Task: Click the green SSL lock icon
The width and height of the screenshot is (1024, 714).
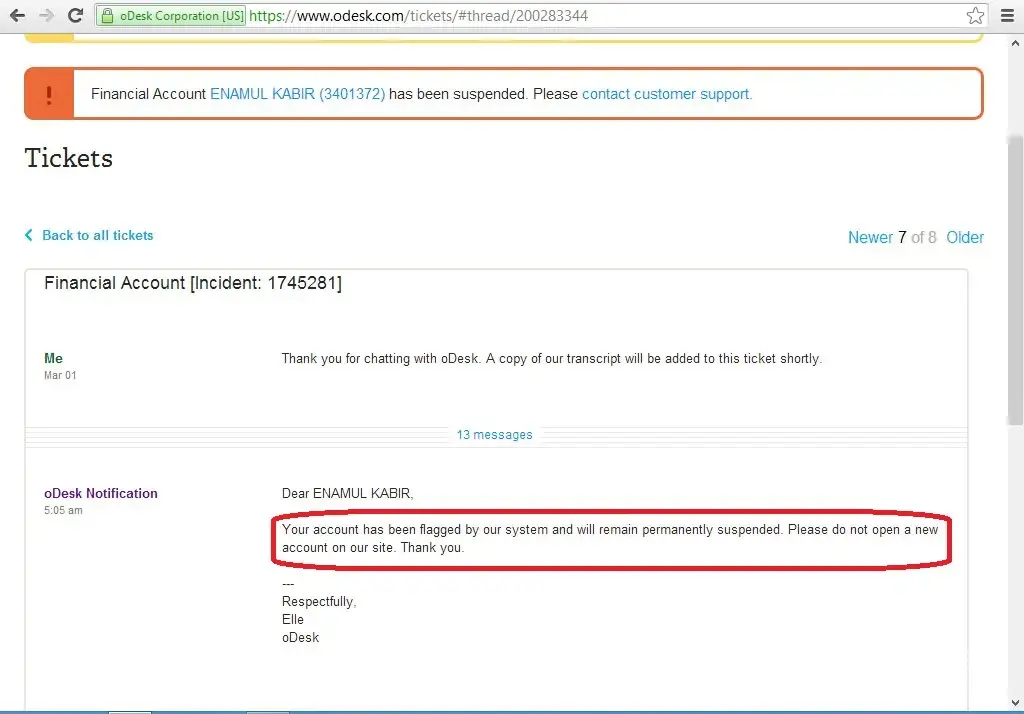Action: (108, 16)
